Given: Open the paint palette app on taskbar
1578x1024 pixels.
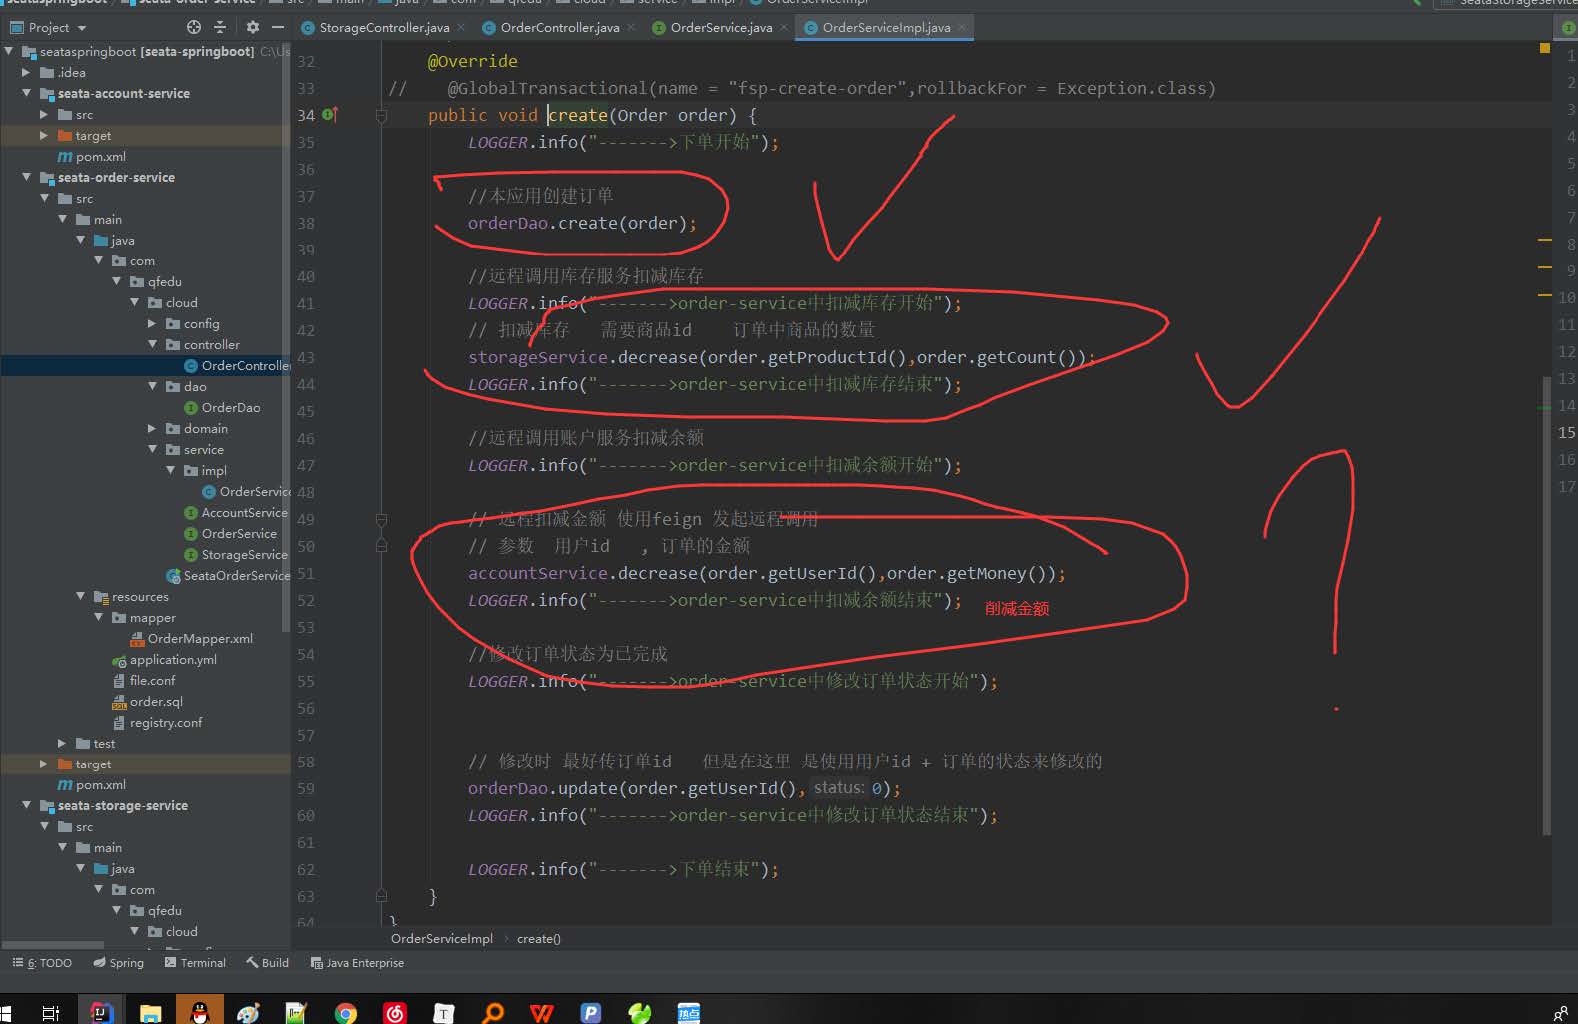Looking at the screenshot, I should (248, 1013).
